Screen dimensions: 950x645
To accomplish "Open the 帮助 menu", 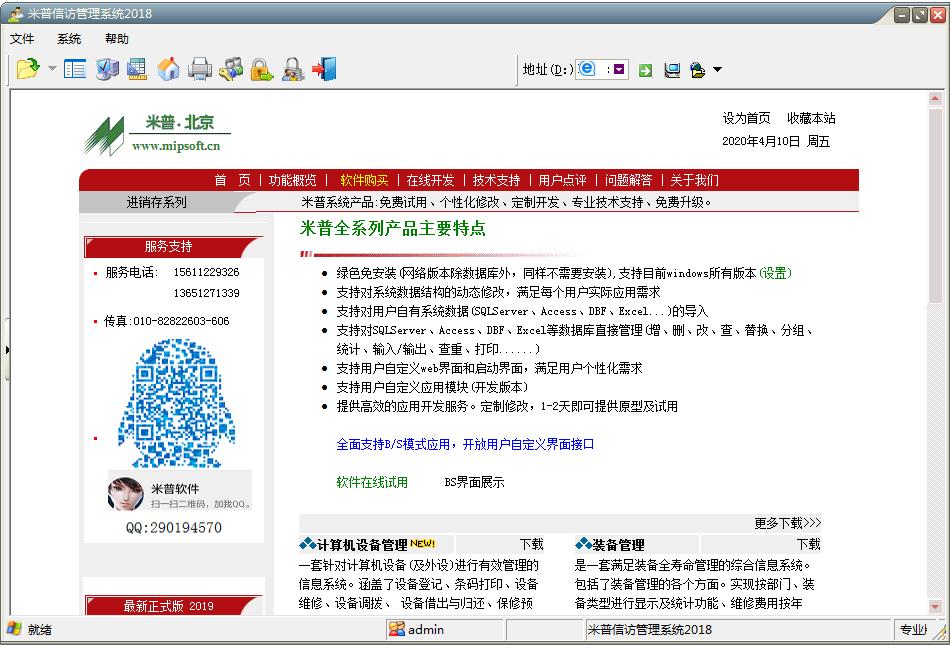I will click(x=117, y=39).
